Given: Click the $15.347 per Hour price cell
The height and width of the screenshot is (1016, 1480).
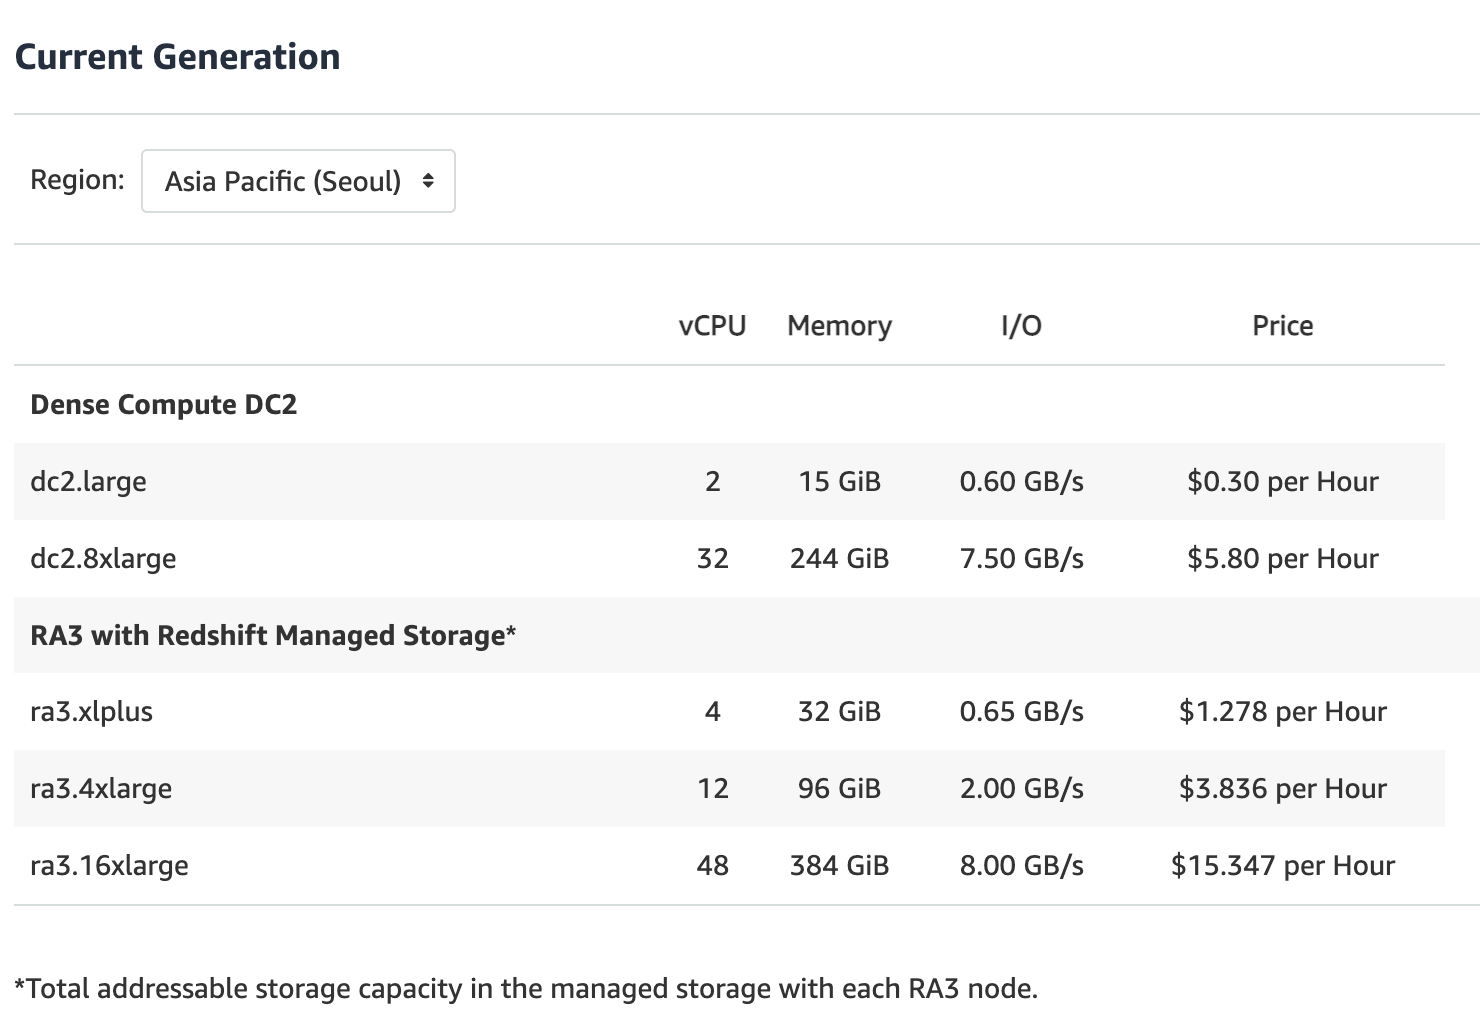Looking at the screenshot, I should (1282, 866).
